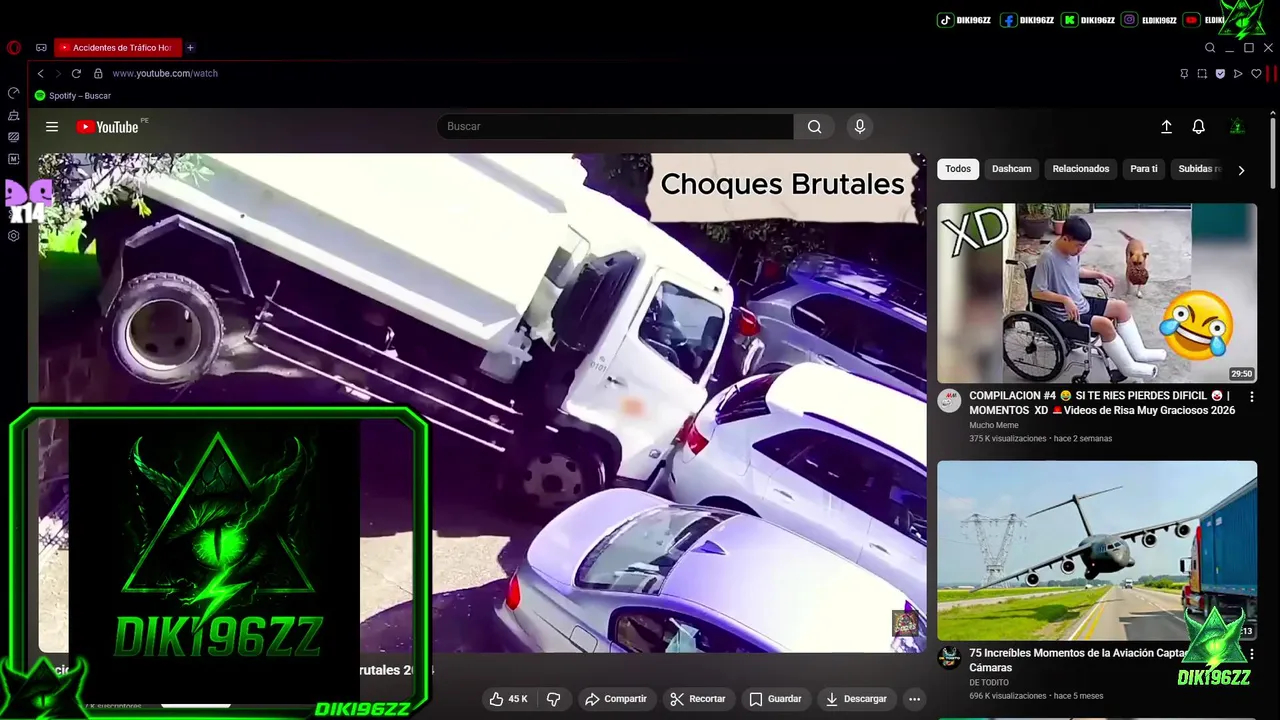Viewport: 1280px width, 720px height.
Task: Select the Dashcam filter chip
Action: pos(1011,169)
